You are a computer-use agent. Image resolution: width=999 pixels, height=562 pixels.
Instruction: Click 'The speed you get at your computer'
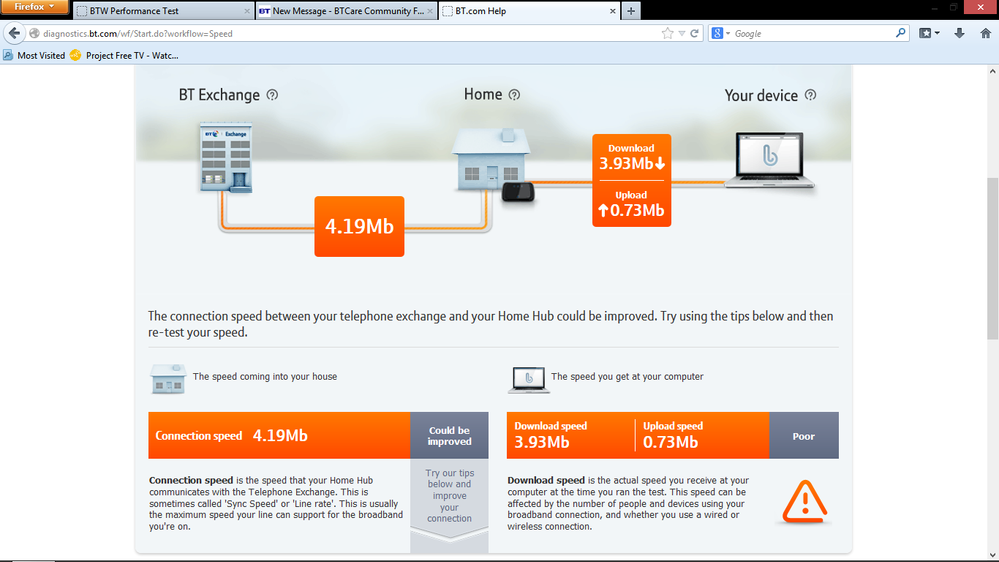click(627, 377)
